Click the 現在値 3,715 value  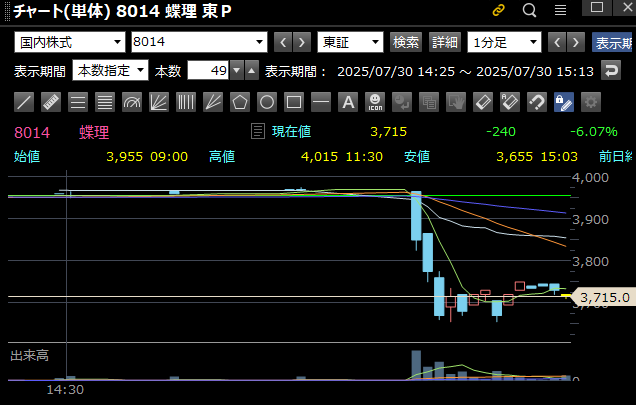388,131
